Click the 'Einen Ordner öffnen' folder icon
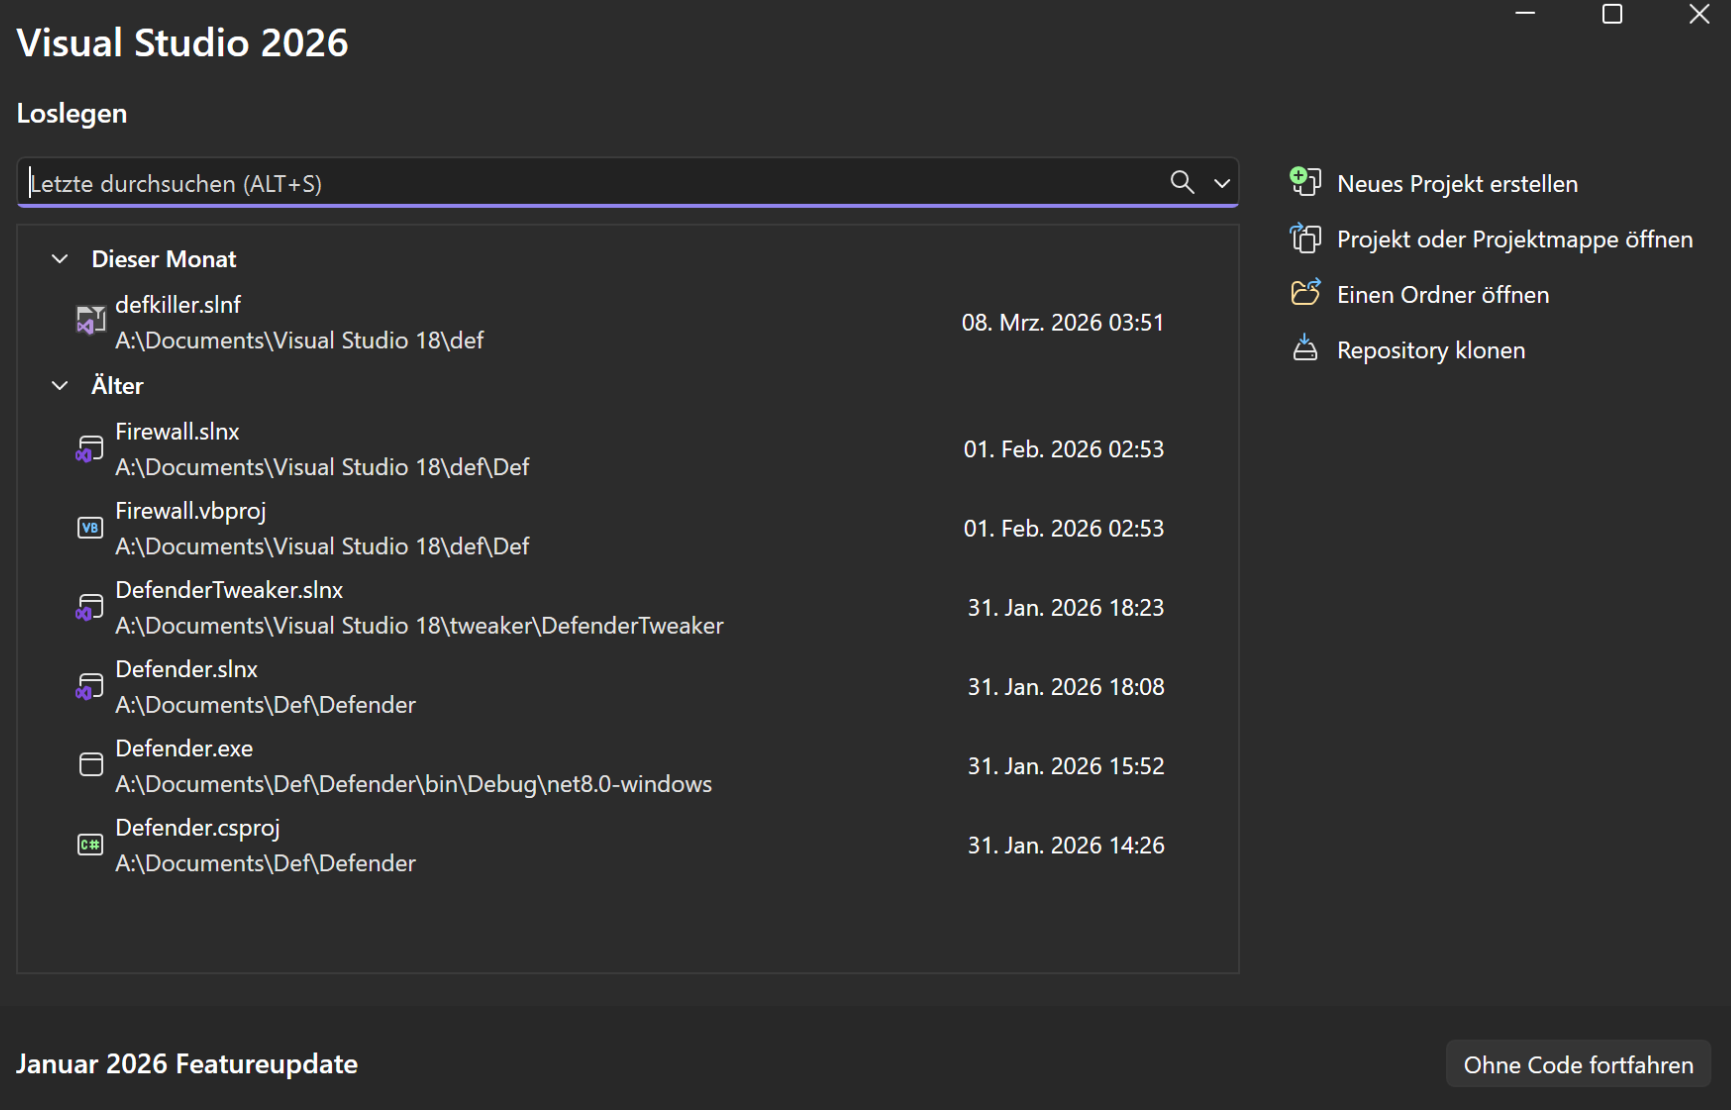The height and width of the screenshot is (1110, 1731). (1305, 293)
